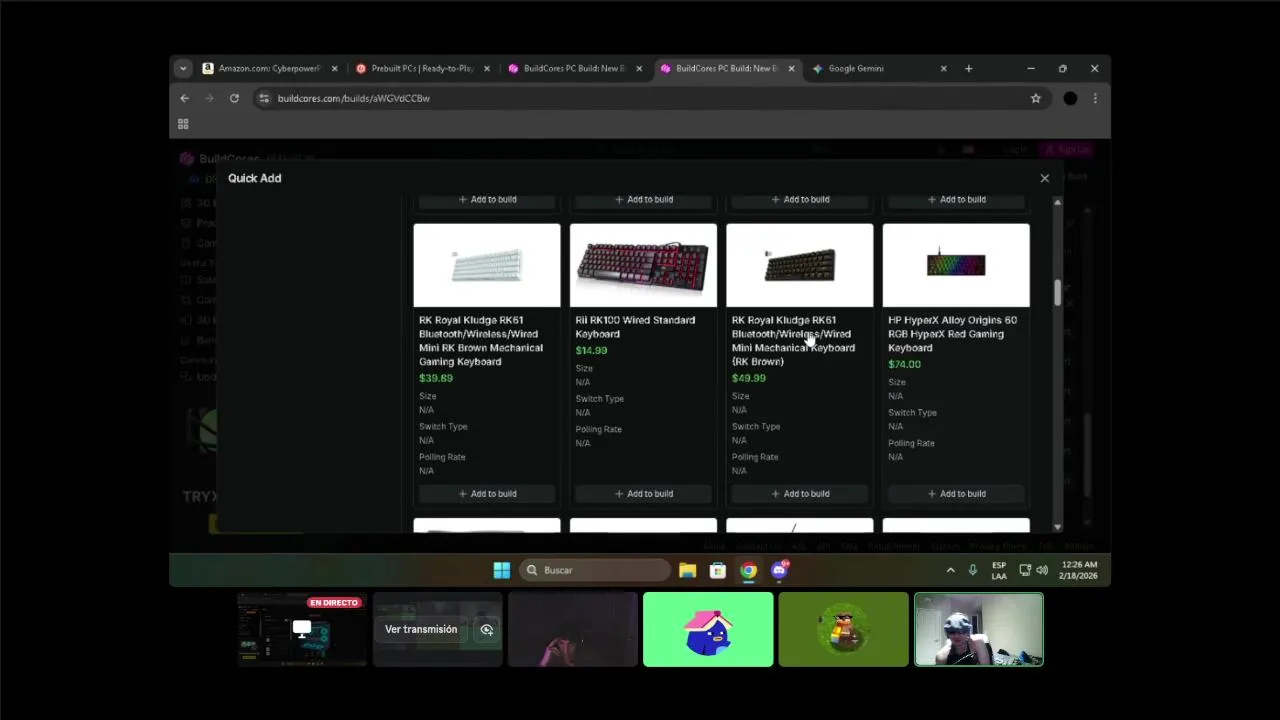Open site information icon in address bar
This screenshot has width=1280, height=720.
[x=264, y=98]
